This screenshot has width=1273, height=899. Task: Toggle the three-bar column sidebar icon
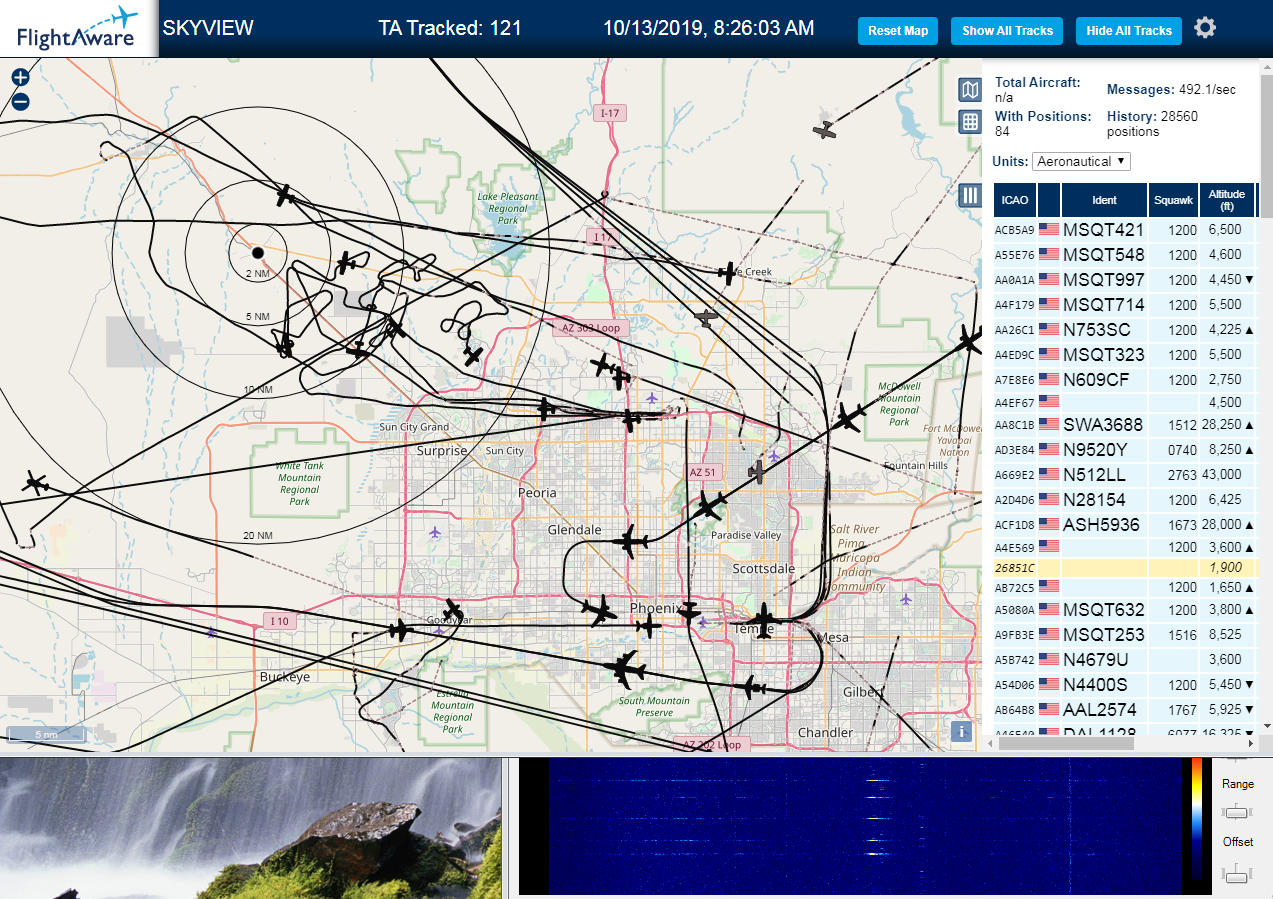(969, 195)
